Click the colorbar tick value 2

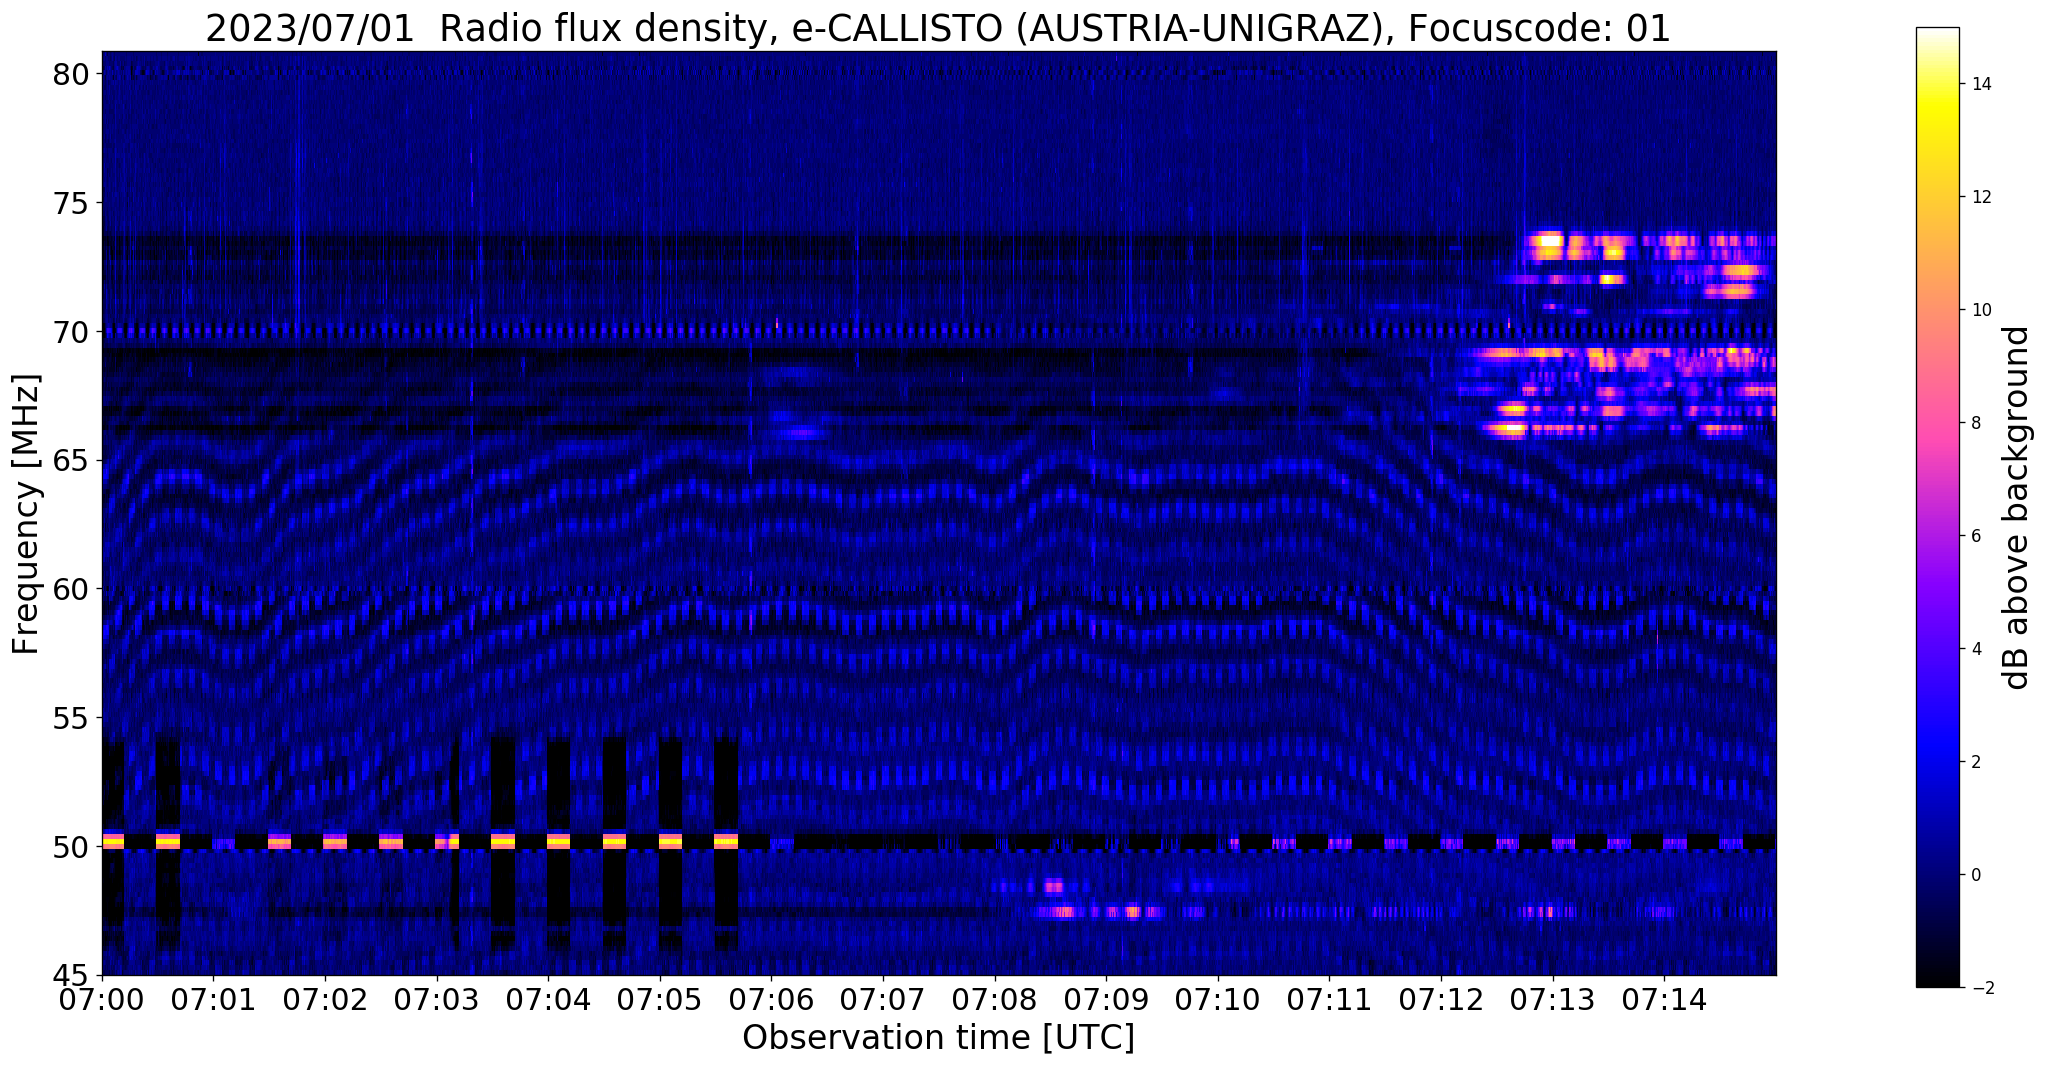[x=1975, y=762]
